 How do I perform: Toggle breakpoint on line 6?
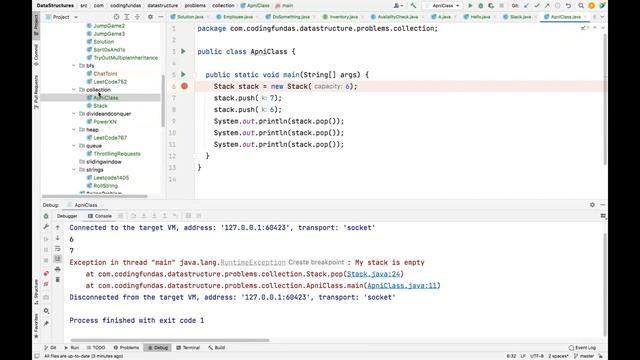184,86
